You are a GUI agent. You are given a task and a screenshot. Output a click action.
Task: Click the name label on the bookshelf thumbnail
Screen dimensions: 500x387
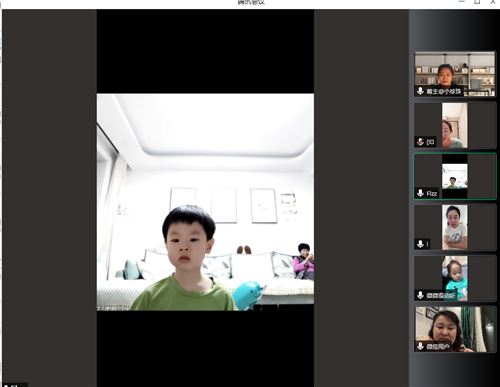pyautogui.click(x=444, y=91)
